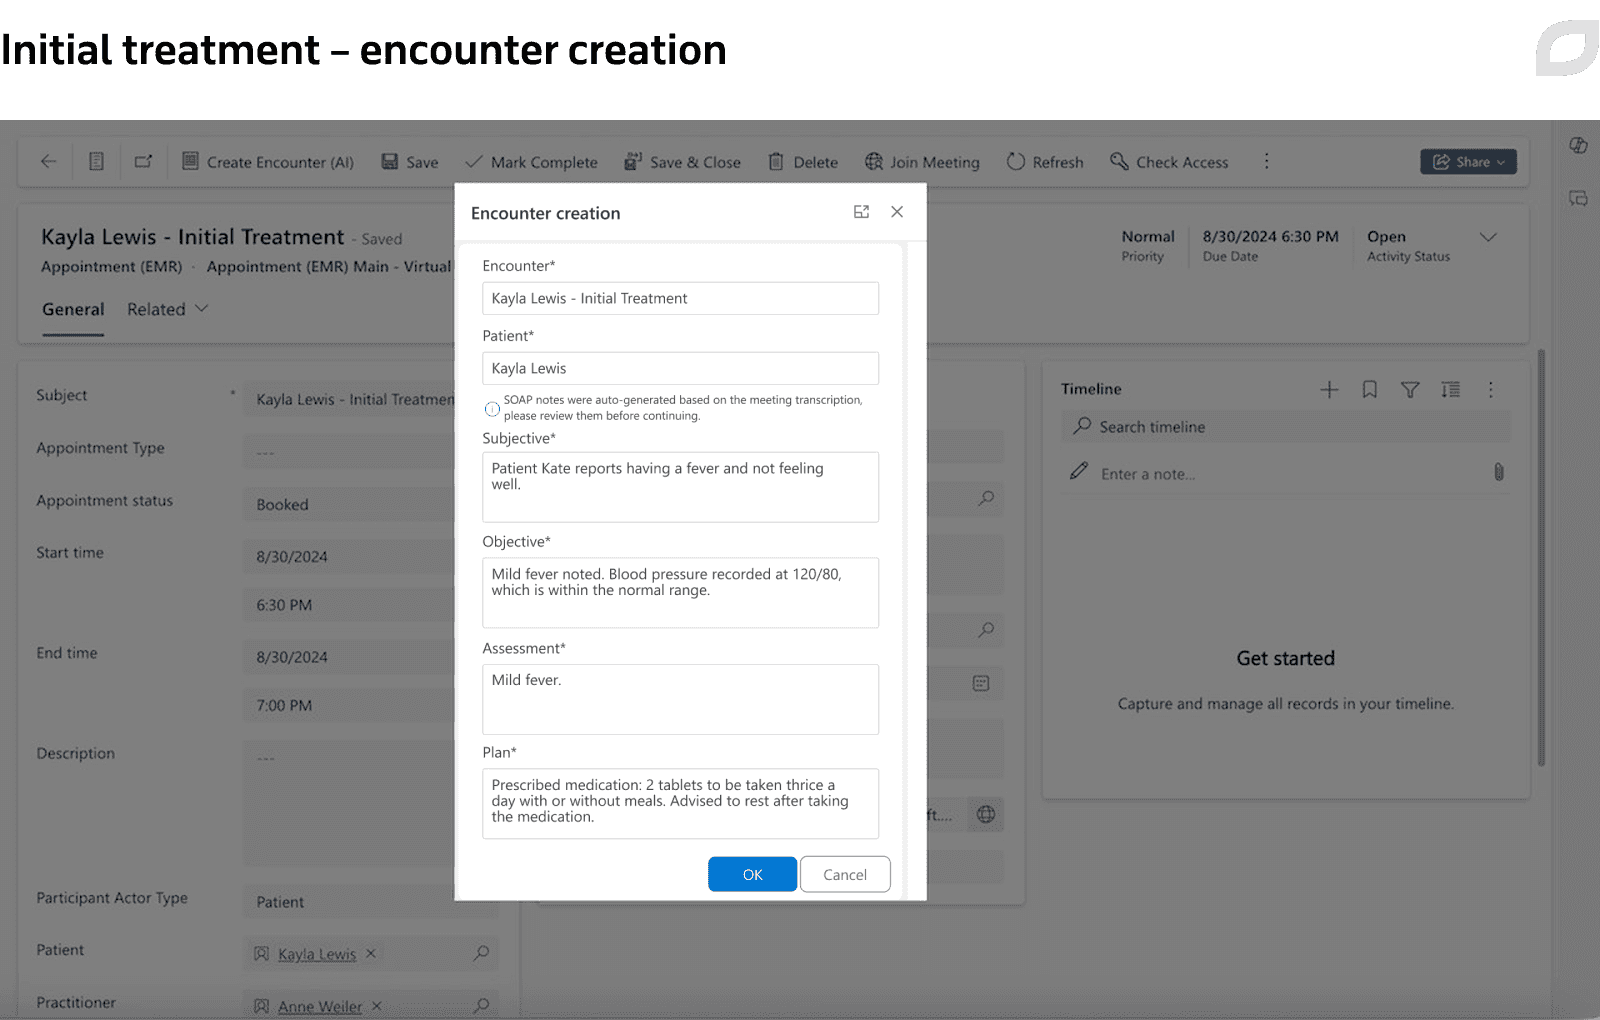Click the Normal Priority header value
The width and height of the screenshot is (1600, 1020).
click(1148, 237)
